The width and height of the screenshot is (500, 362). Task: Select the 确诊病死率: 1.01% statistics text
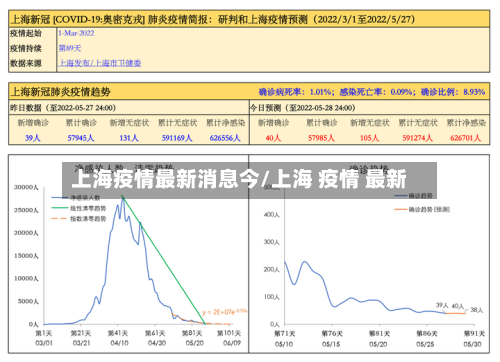pos(296,92)
